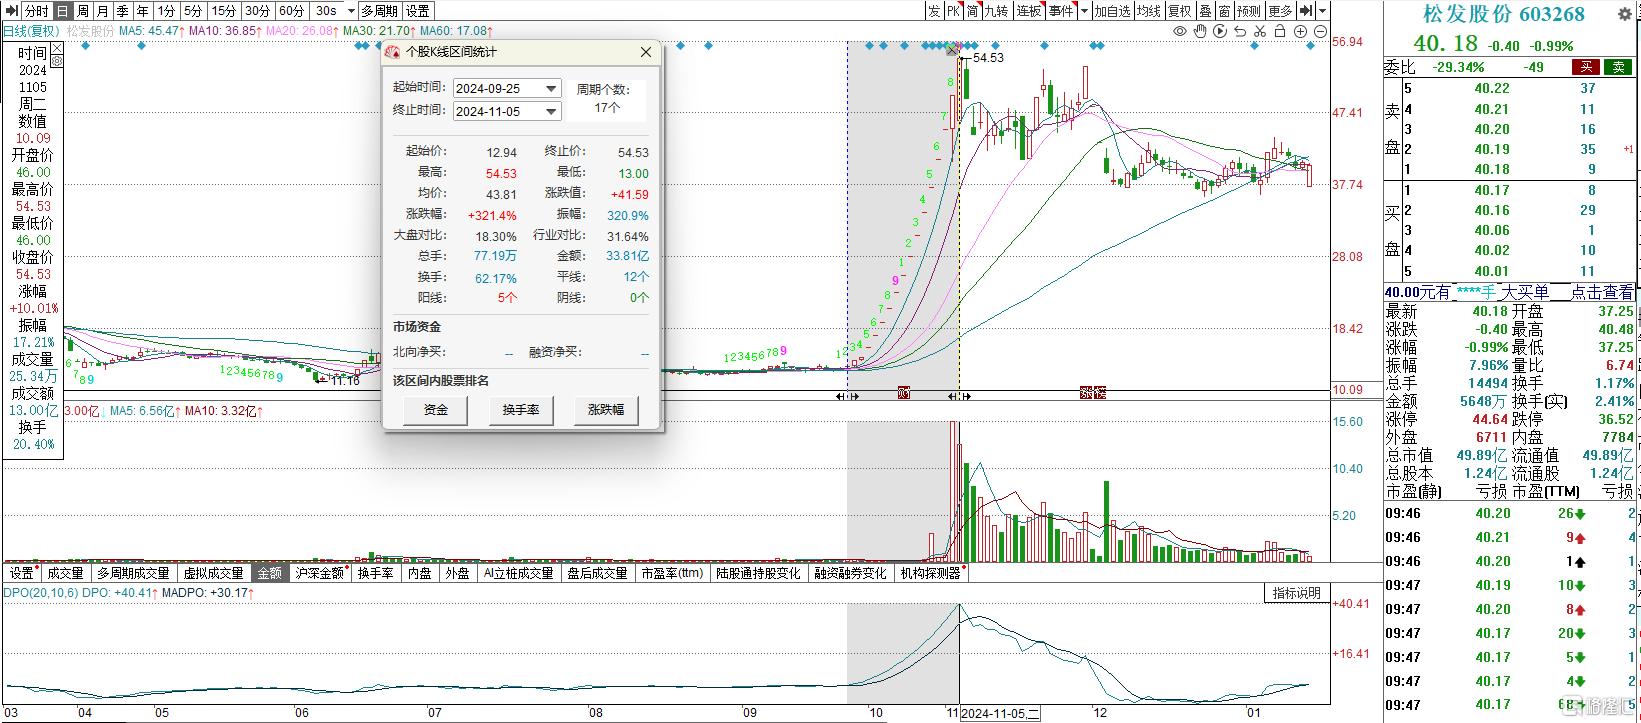Expand the 30s period dropdown arrow
Image resolution: width=1641 pixels, height=723 pixels.
coord(349,11)
